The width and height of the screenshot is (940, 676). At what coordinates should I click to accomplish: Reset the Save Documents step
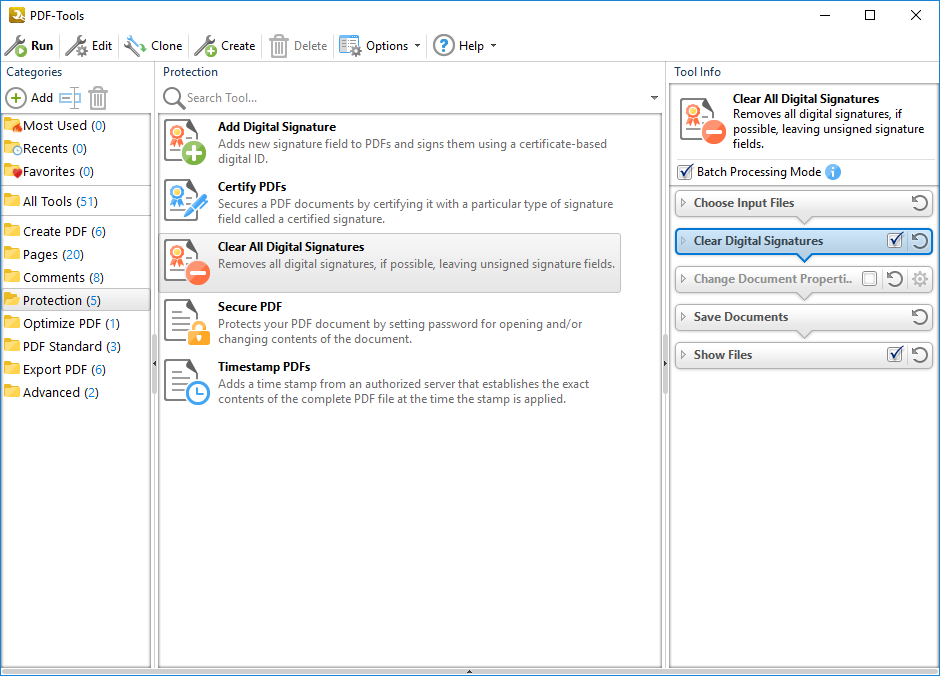(x=920, y=317)
